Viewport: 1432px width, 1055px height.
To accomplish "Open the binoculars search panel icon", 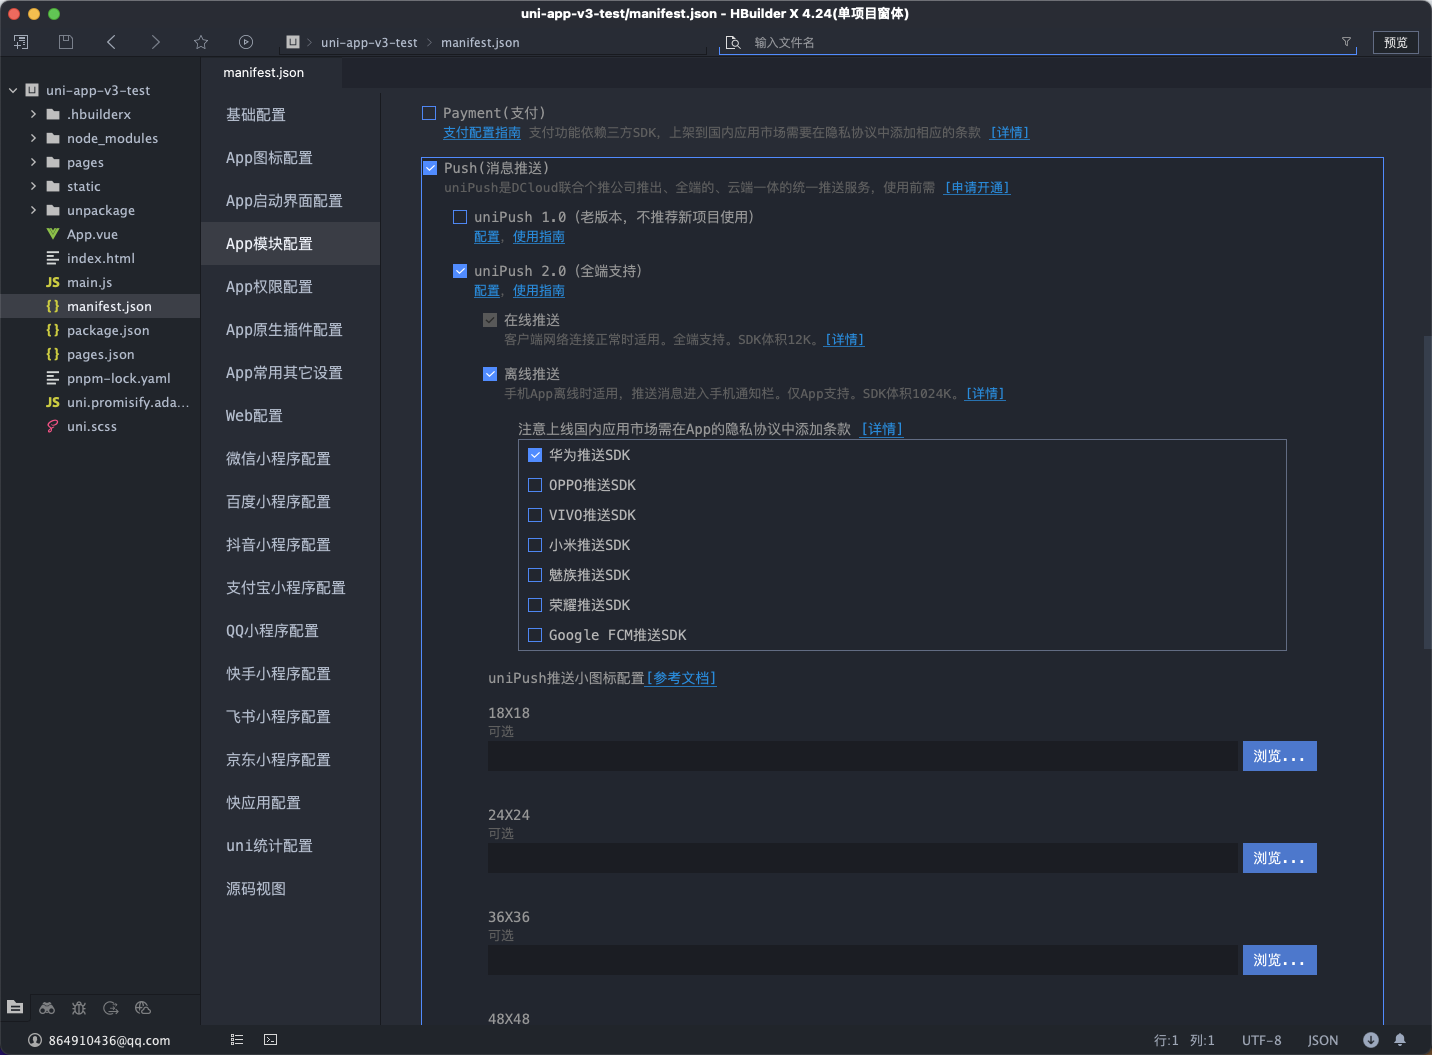I will [47, 1007].
